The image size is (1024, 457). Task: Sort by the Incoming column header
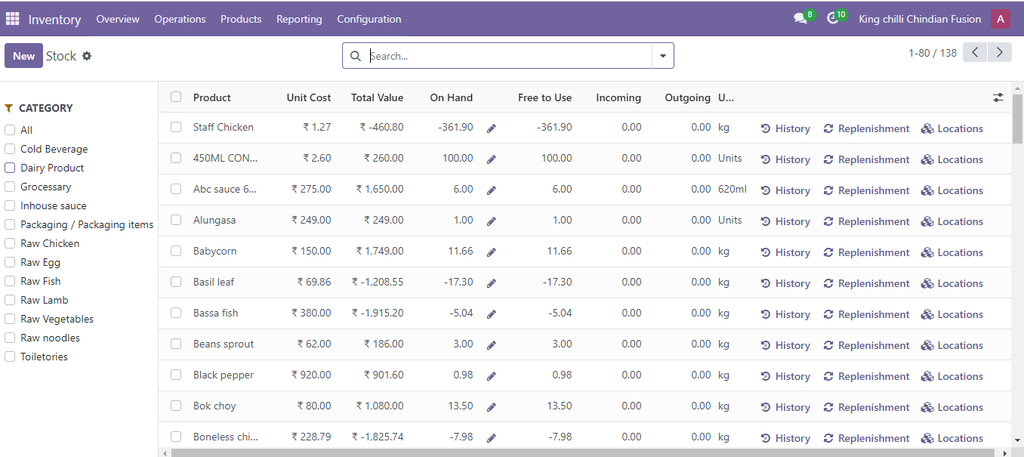coord(618,97)
